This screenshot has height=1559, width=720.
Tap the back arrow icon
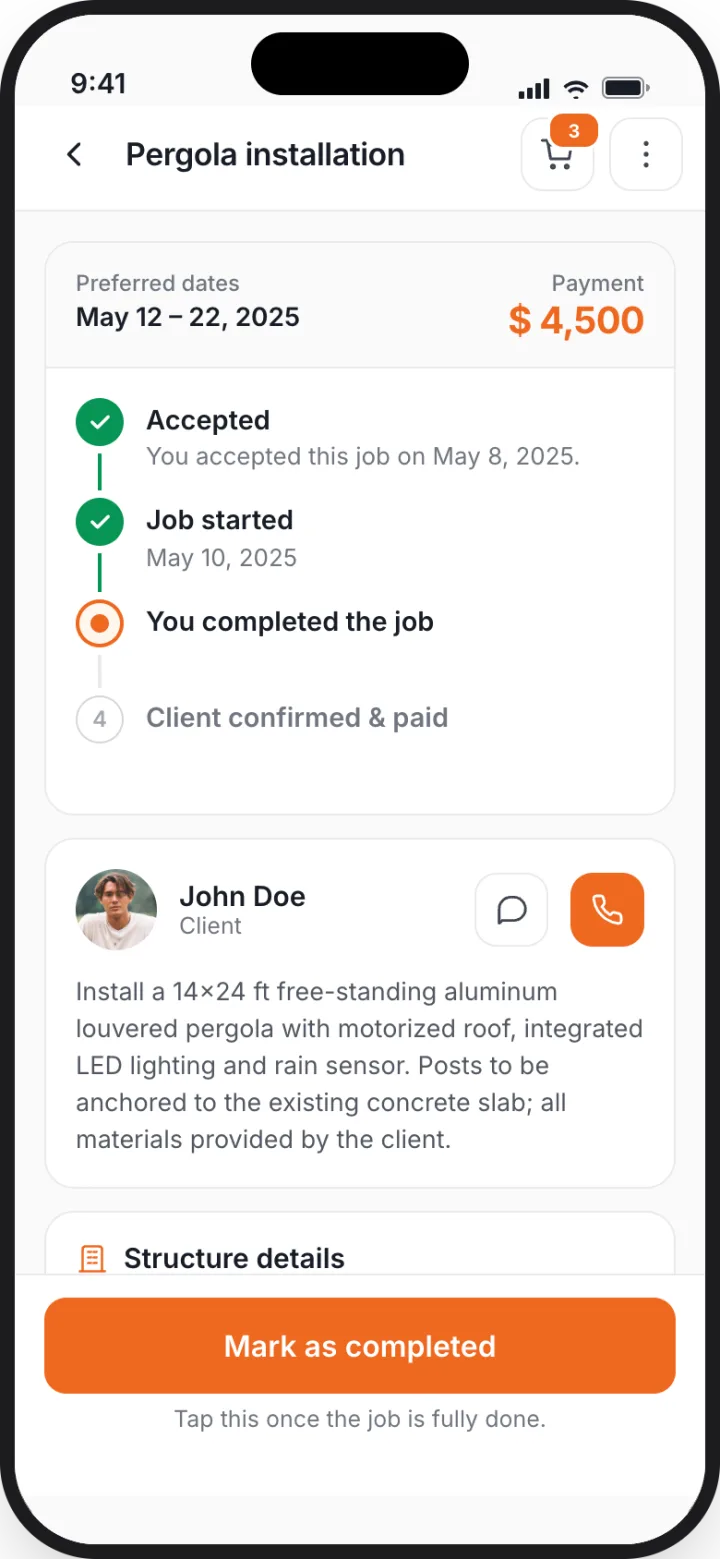[x=74, y=155]
